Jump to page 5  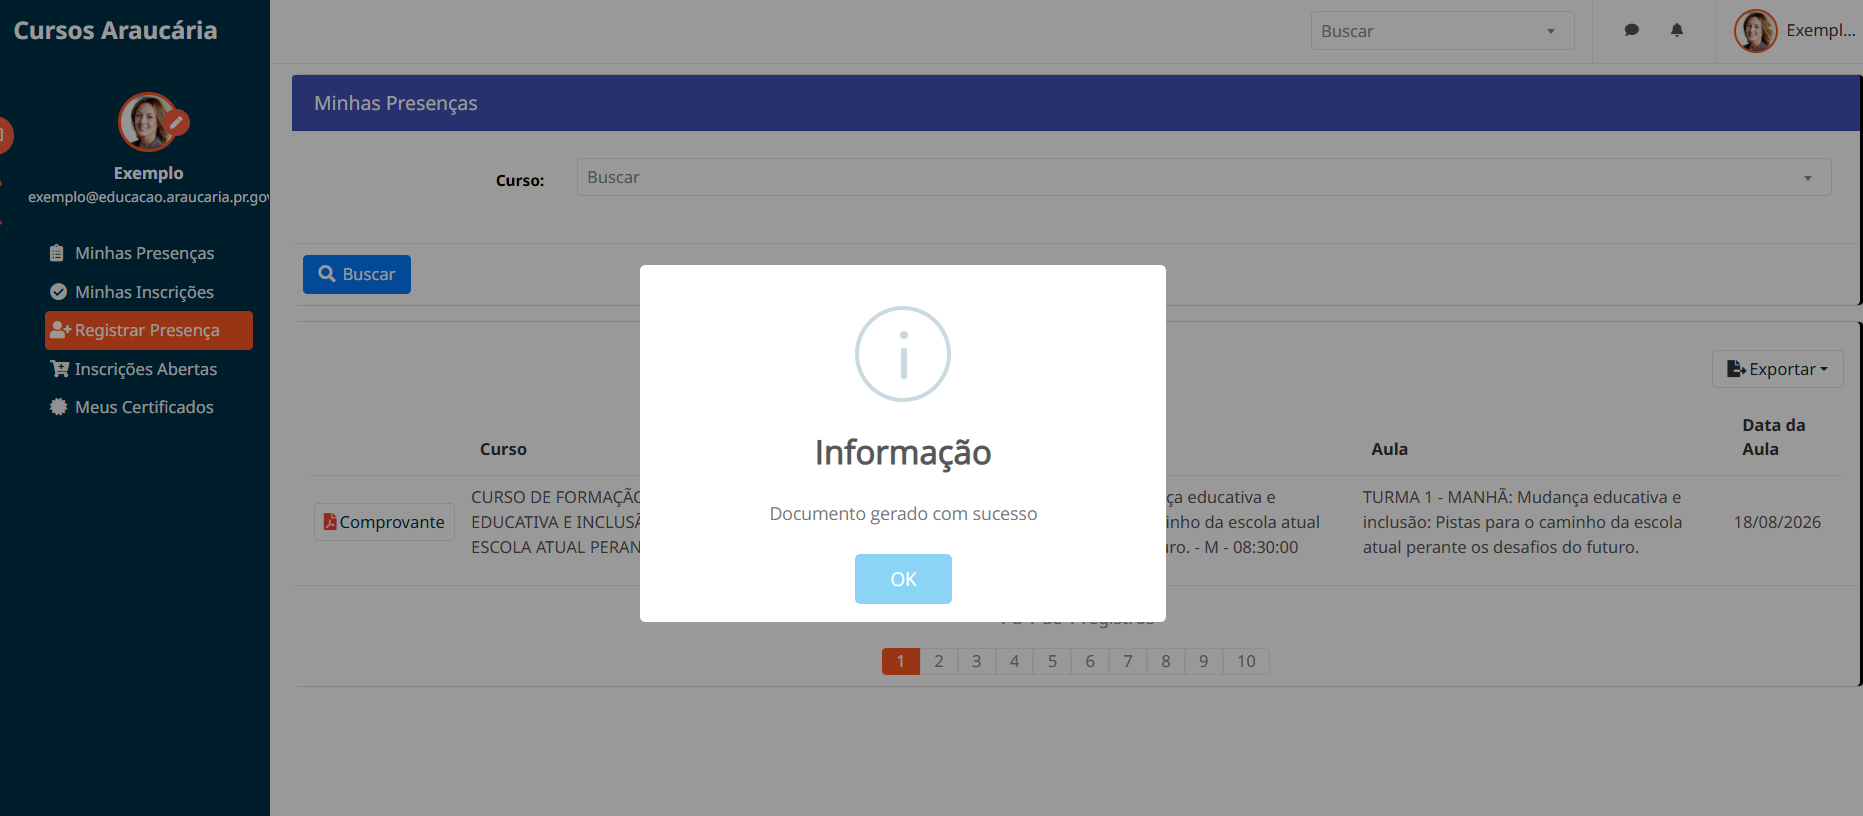tap(1052, 661)
